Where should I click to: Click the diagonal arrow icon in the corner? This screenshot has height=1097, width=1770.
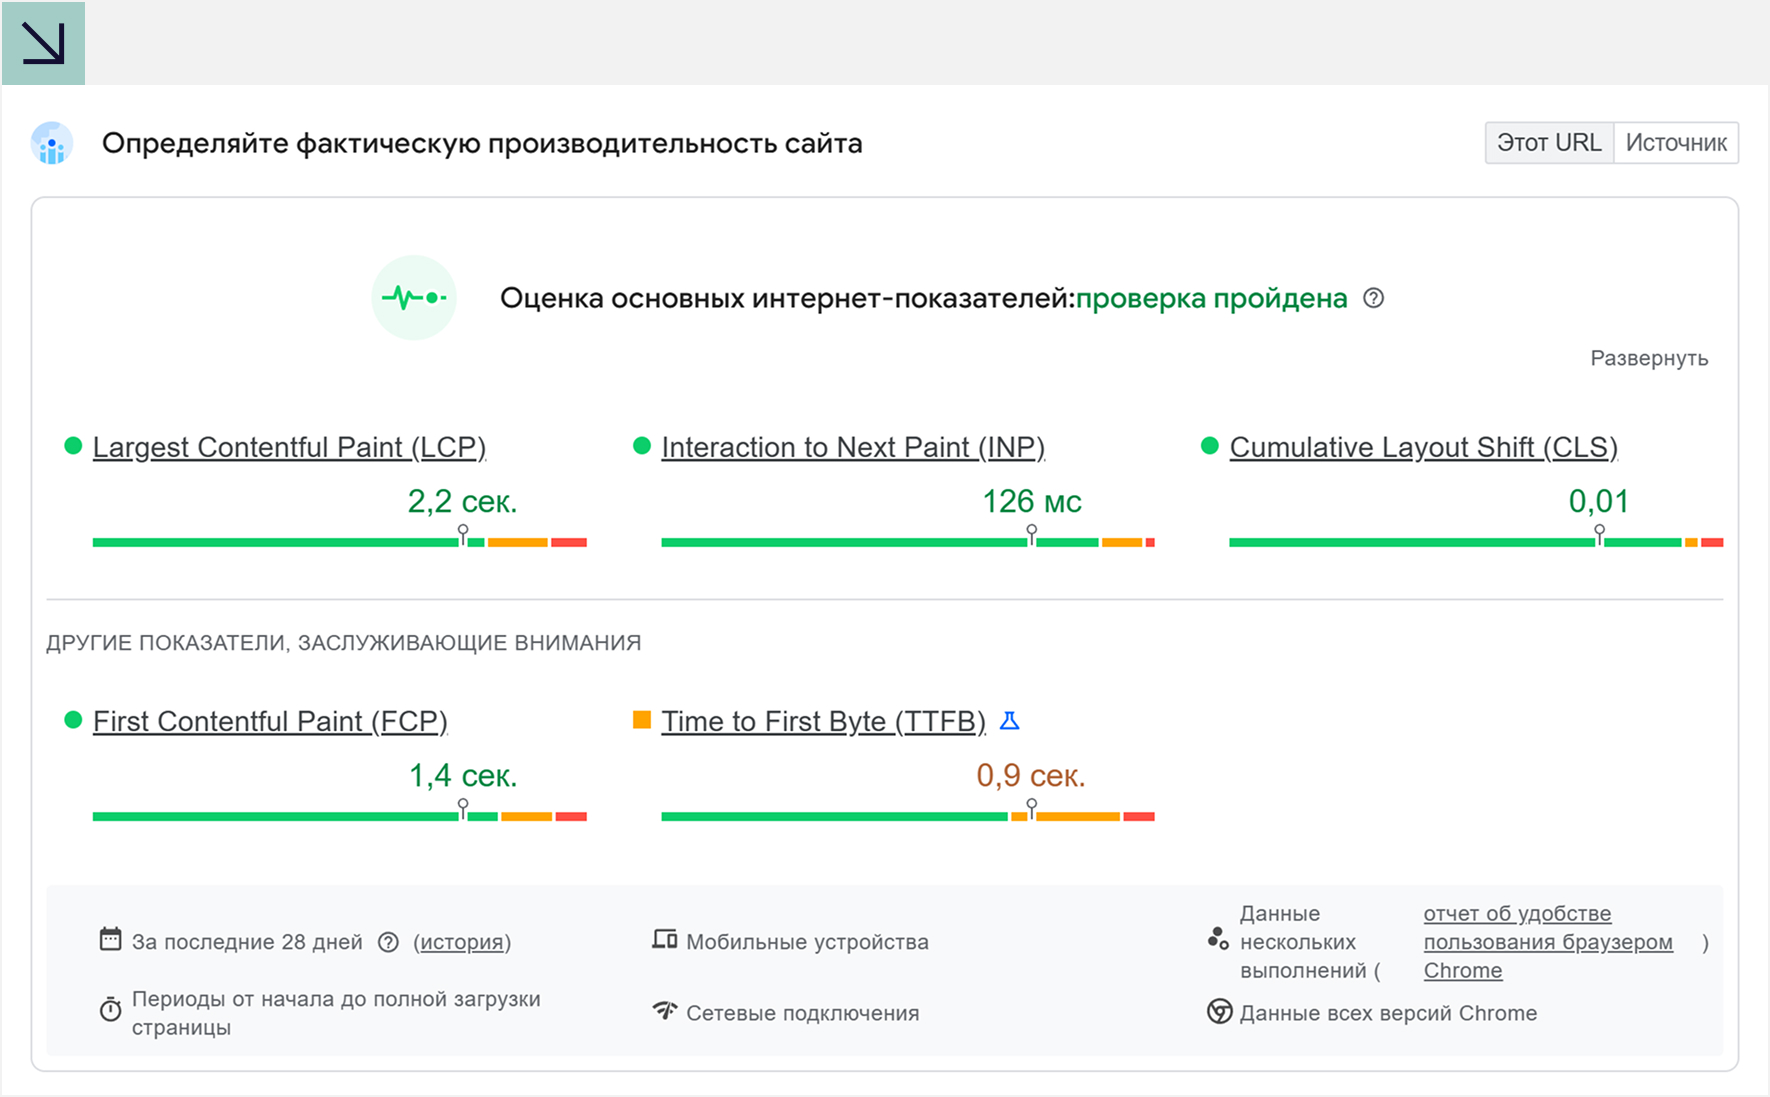coord(43,43)
